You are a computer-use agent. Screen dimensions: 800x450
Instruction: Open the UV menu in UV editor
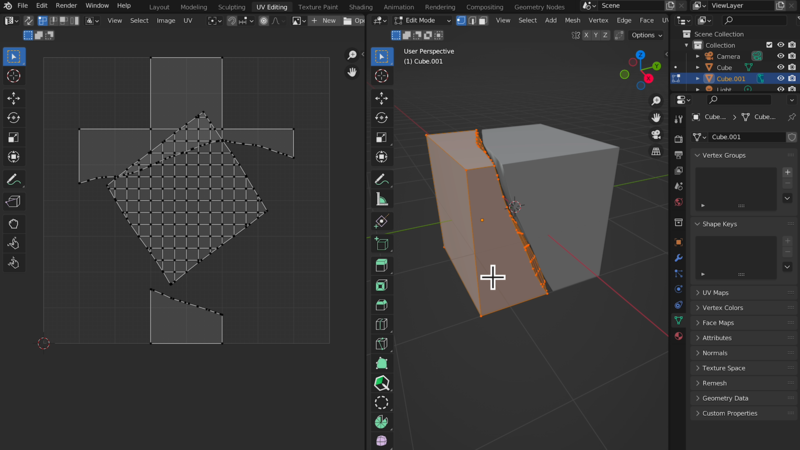coord(188,20)
